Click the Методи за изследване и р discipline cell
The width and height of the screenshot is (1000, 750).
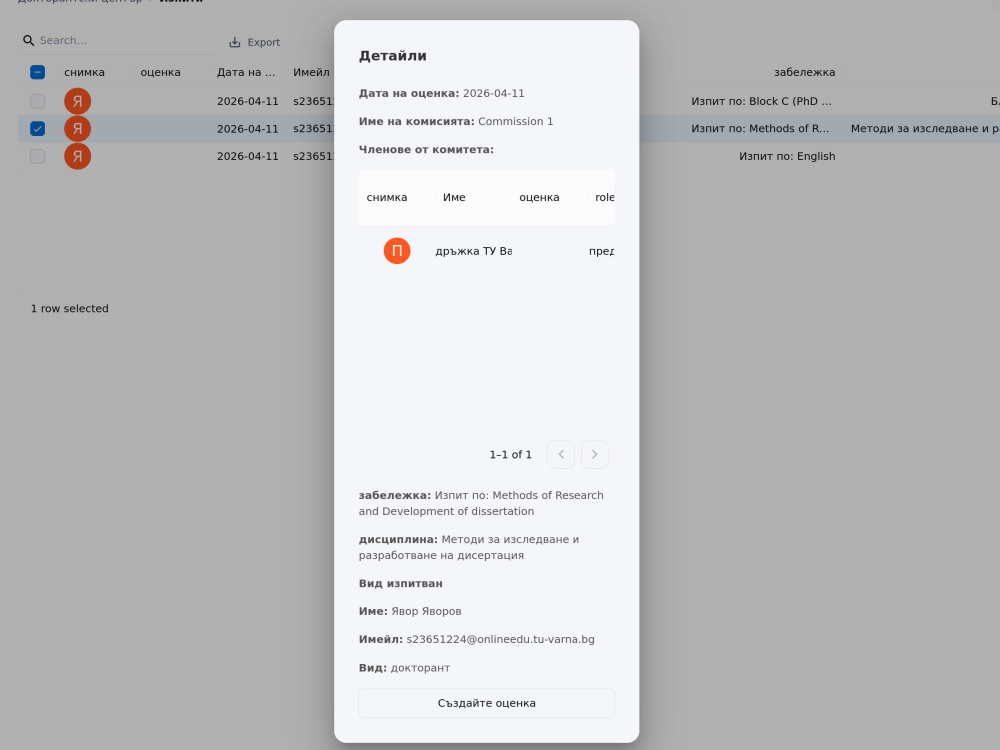click(x=925, y=128)
